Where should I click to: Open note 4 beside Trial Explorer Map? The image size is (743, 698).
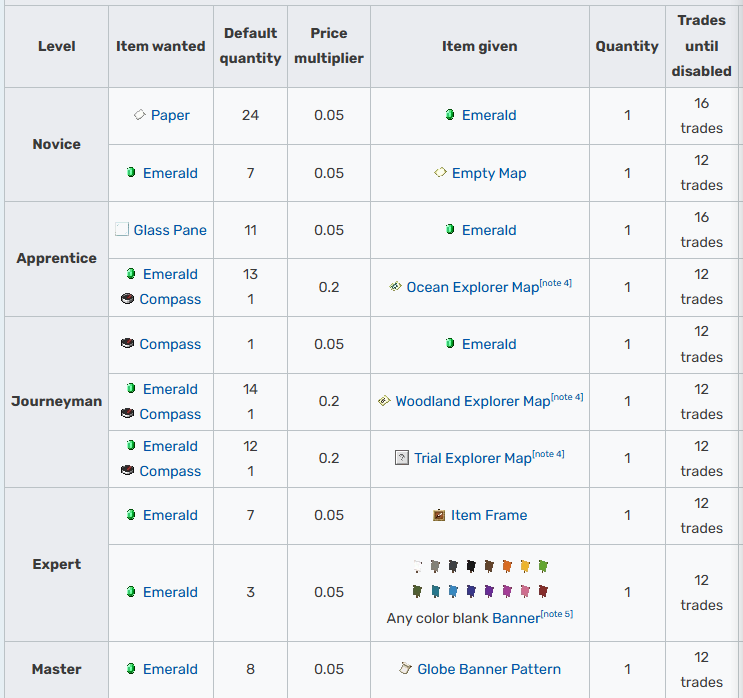click(548, 454)
